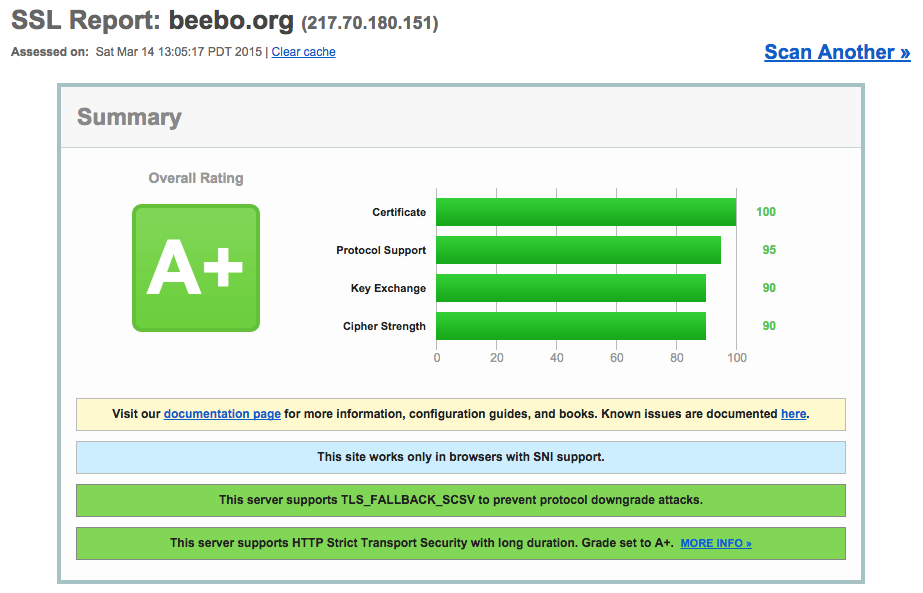
Task: Click the Protocol Support score value 95
Action: [x=769, y=250]
